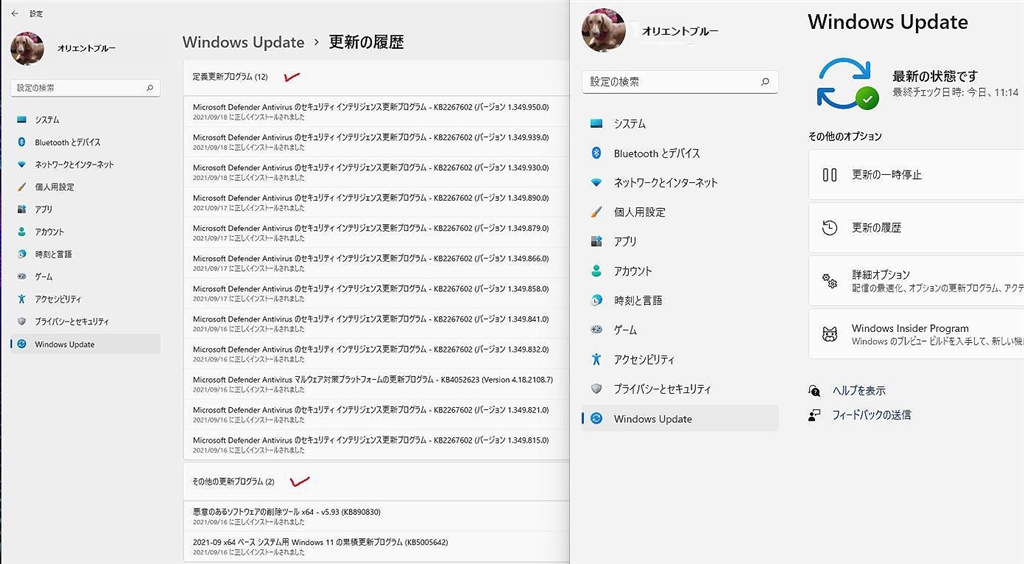Click the アクセシビリティ icon in the left sidebar
Screen dimensions: 1024x564
click(x=22, y=299)
